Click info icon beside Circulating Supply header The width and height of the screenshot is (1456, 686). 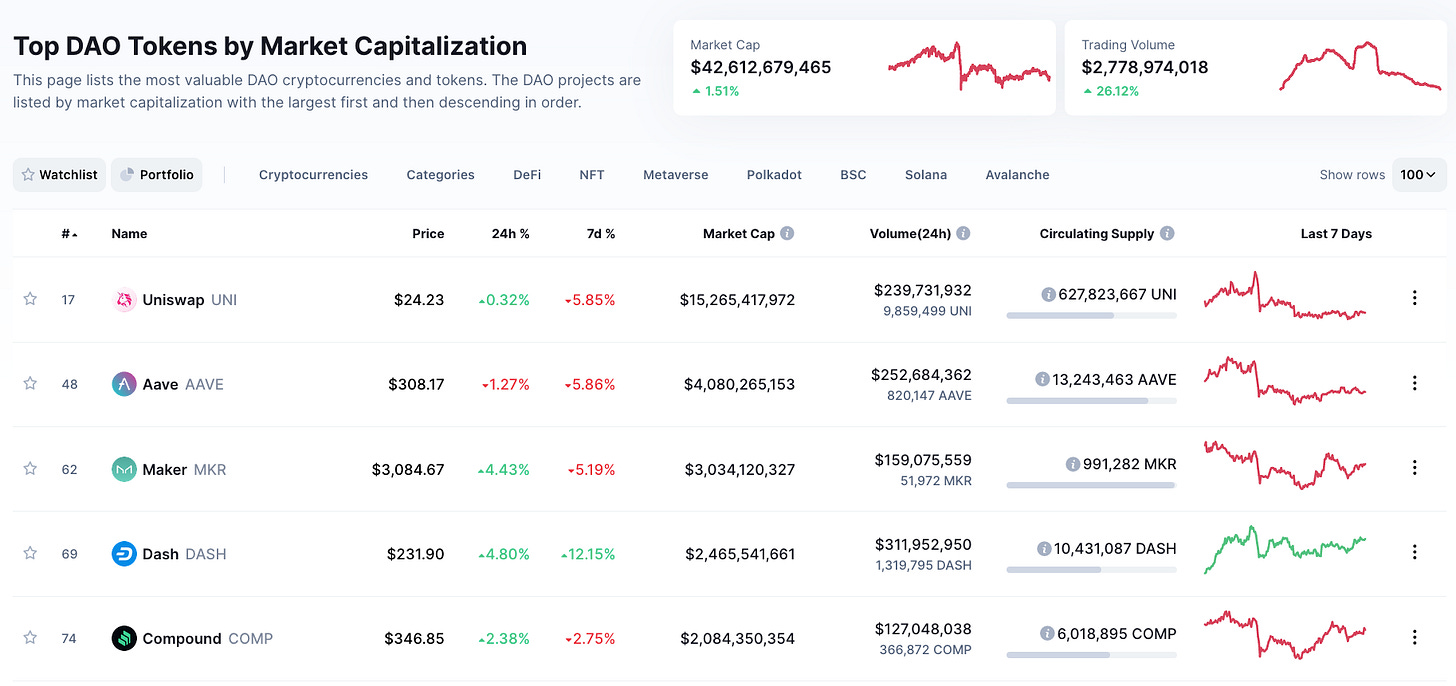[1167, 233]
